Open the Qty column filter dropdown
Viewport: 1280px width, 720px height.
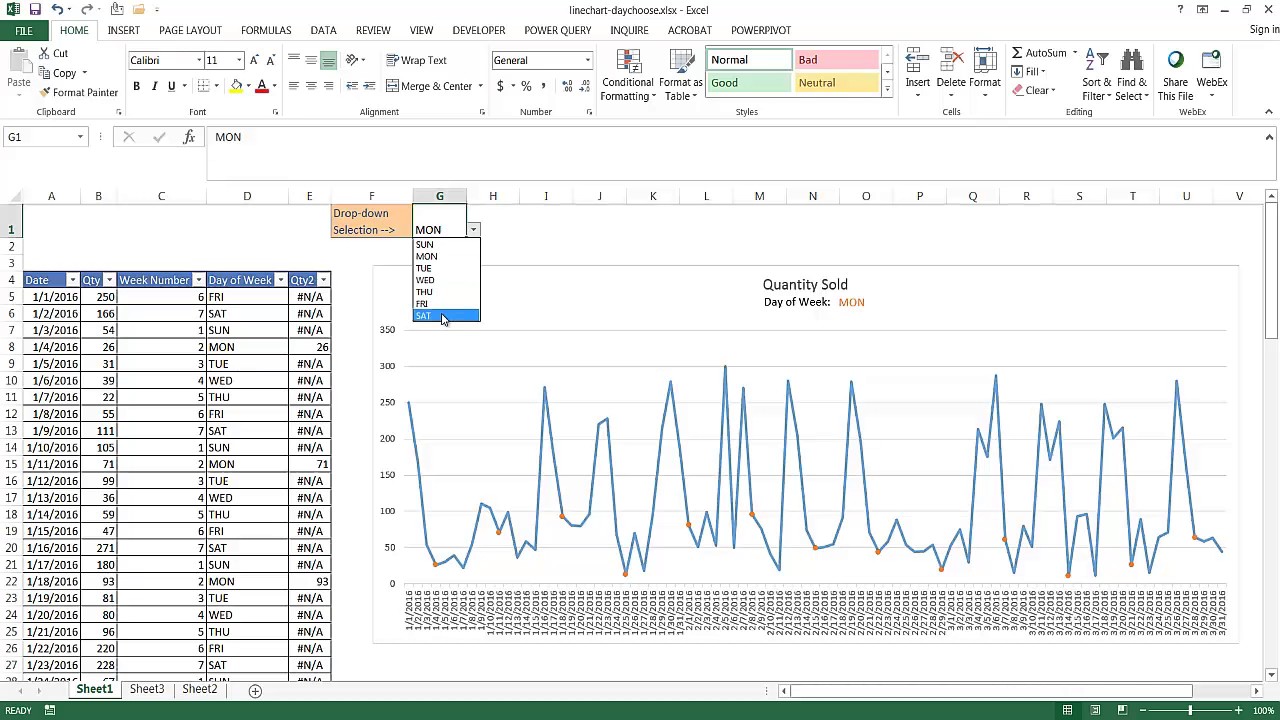110,280
